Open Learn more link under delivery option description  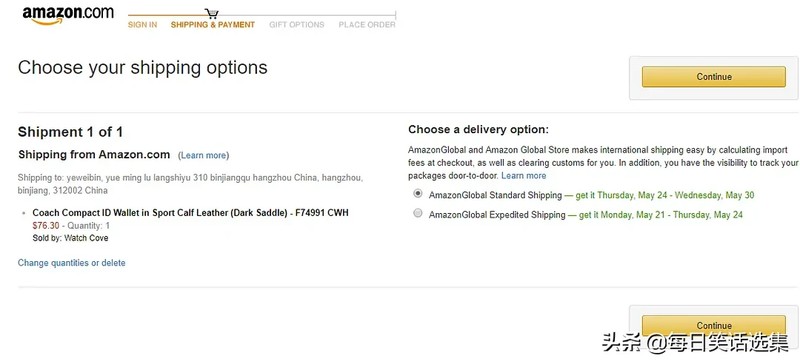[523, 176]
